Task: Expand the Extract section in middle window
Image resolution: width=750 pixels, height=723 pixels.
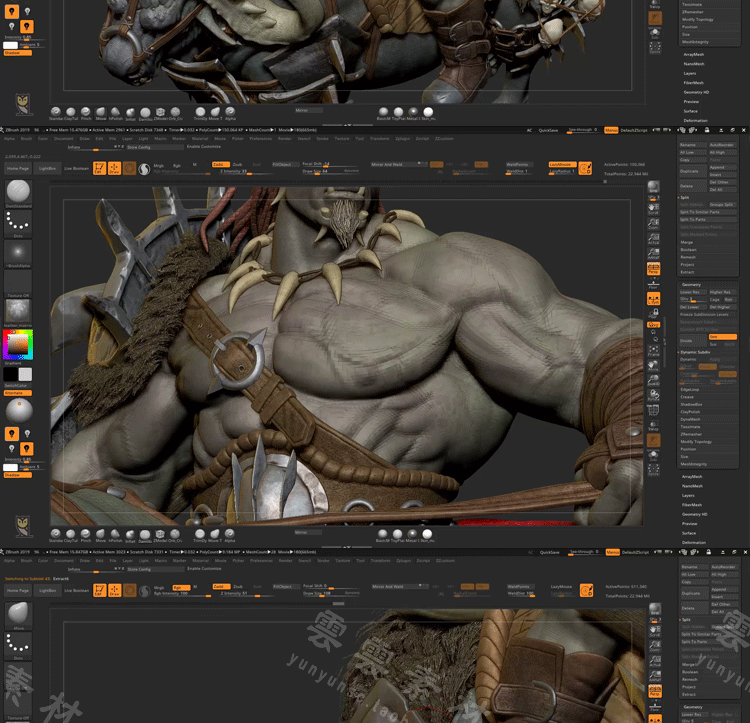Action: point(687,272)
